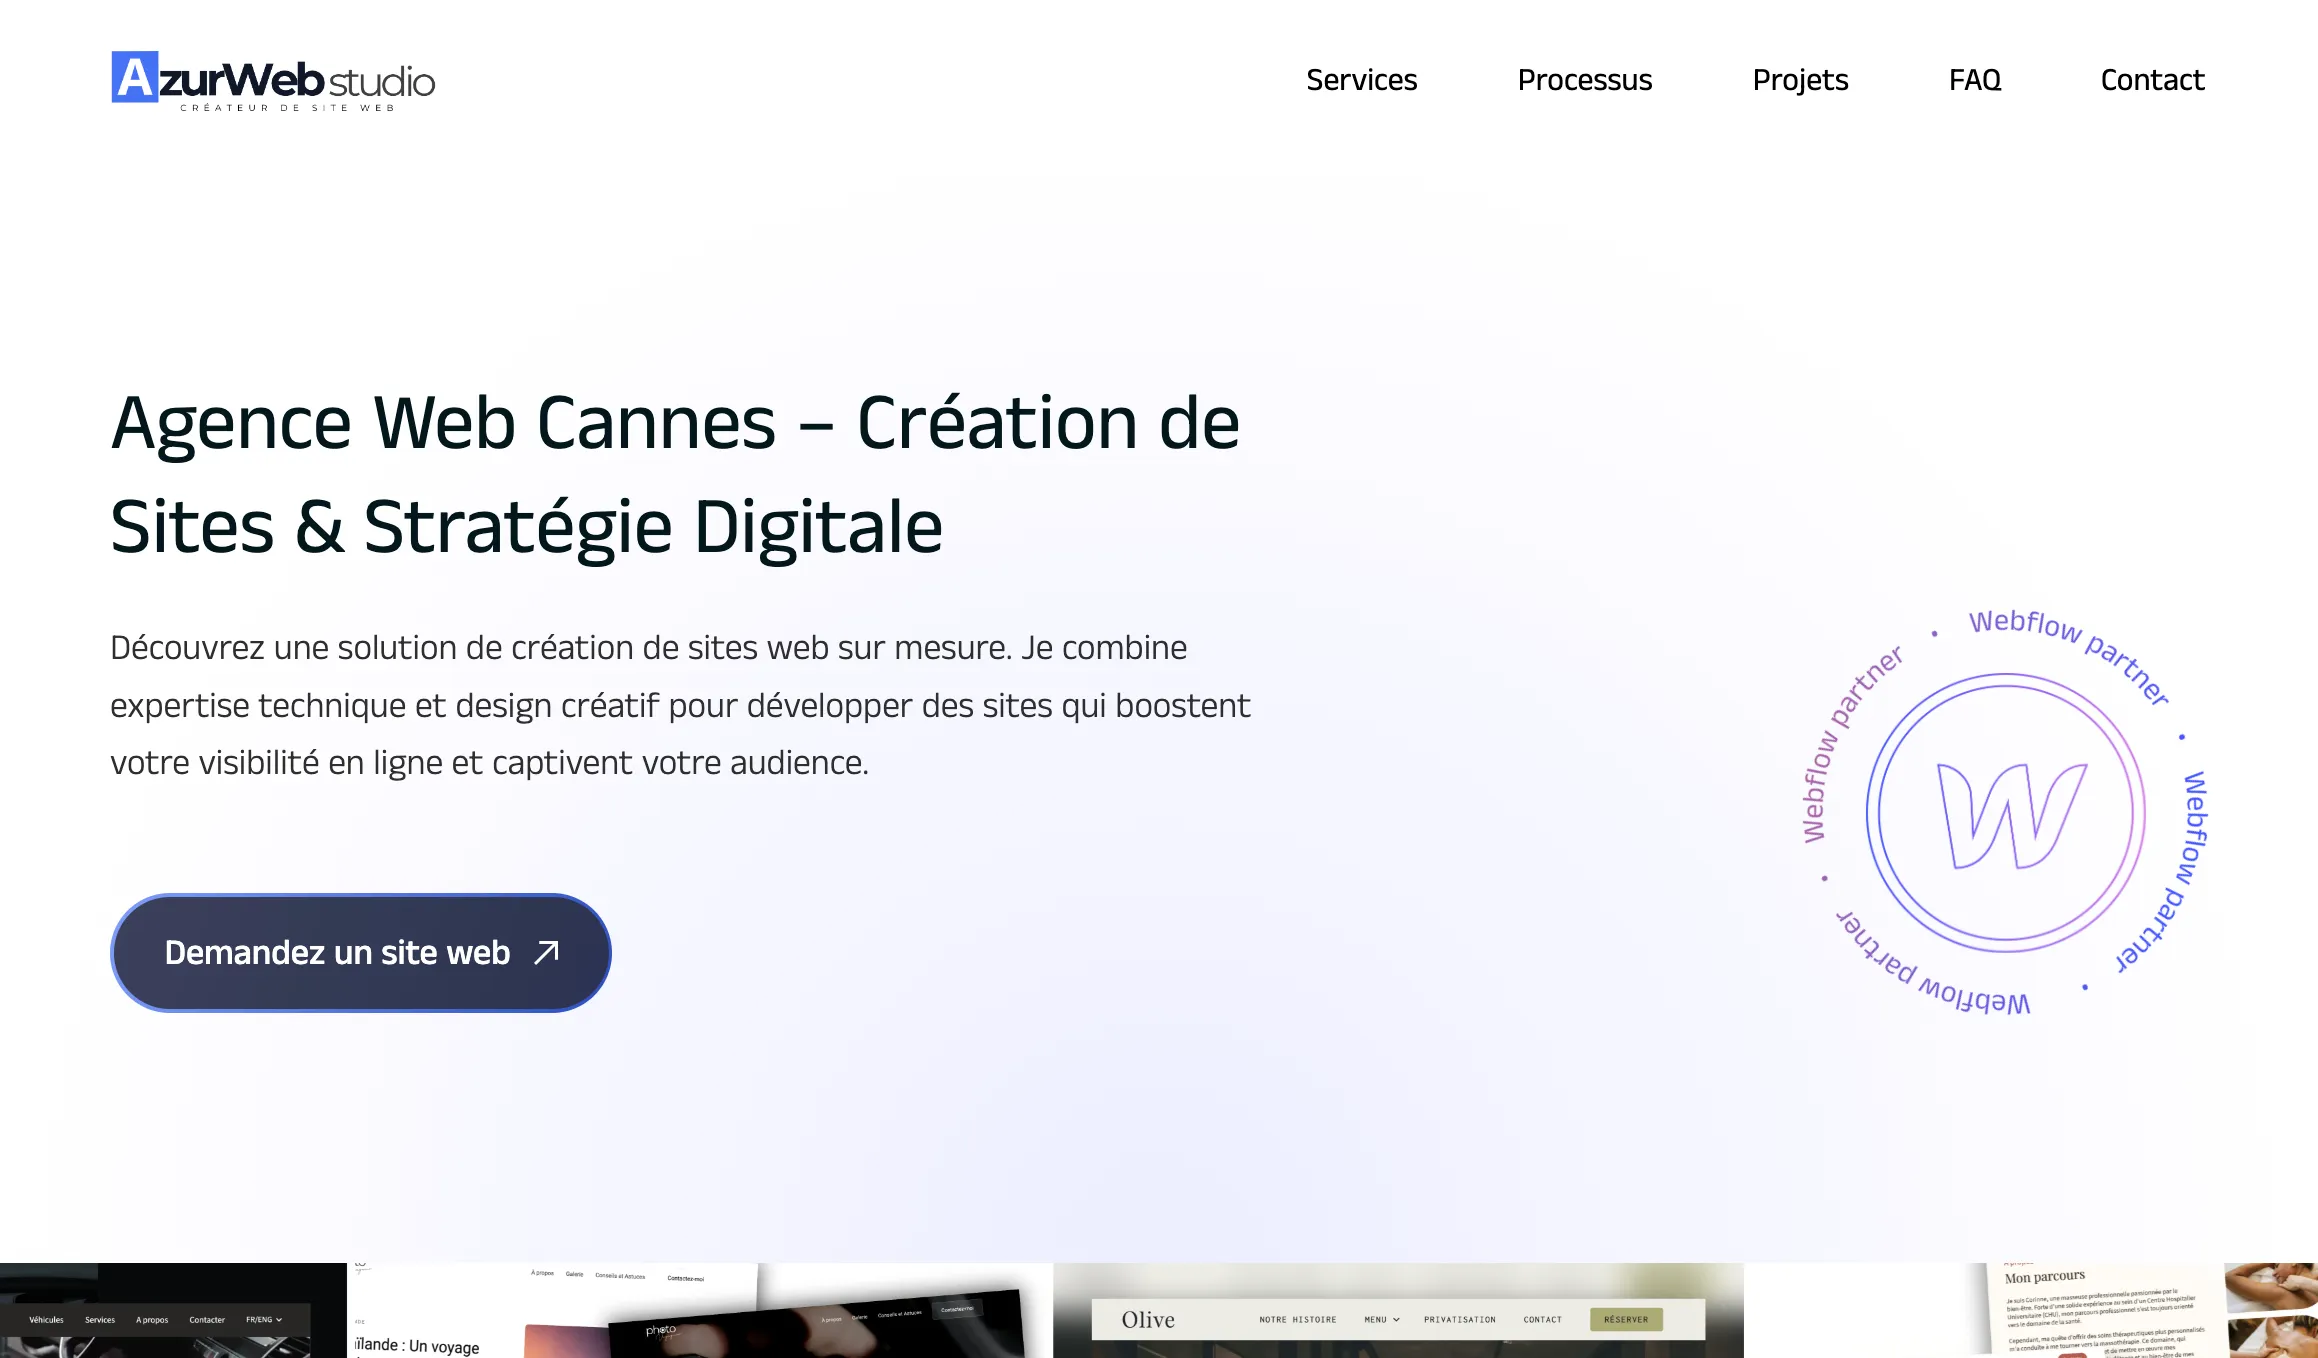Click the blue A square in the logo
This screenshot has width=2318, height=1358.
click(135, 77)
